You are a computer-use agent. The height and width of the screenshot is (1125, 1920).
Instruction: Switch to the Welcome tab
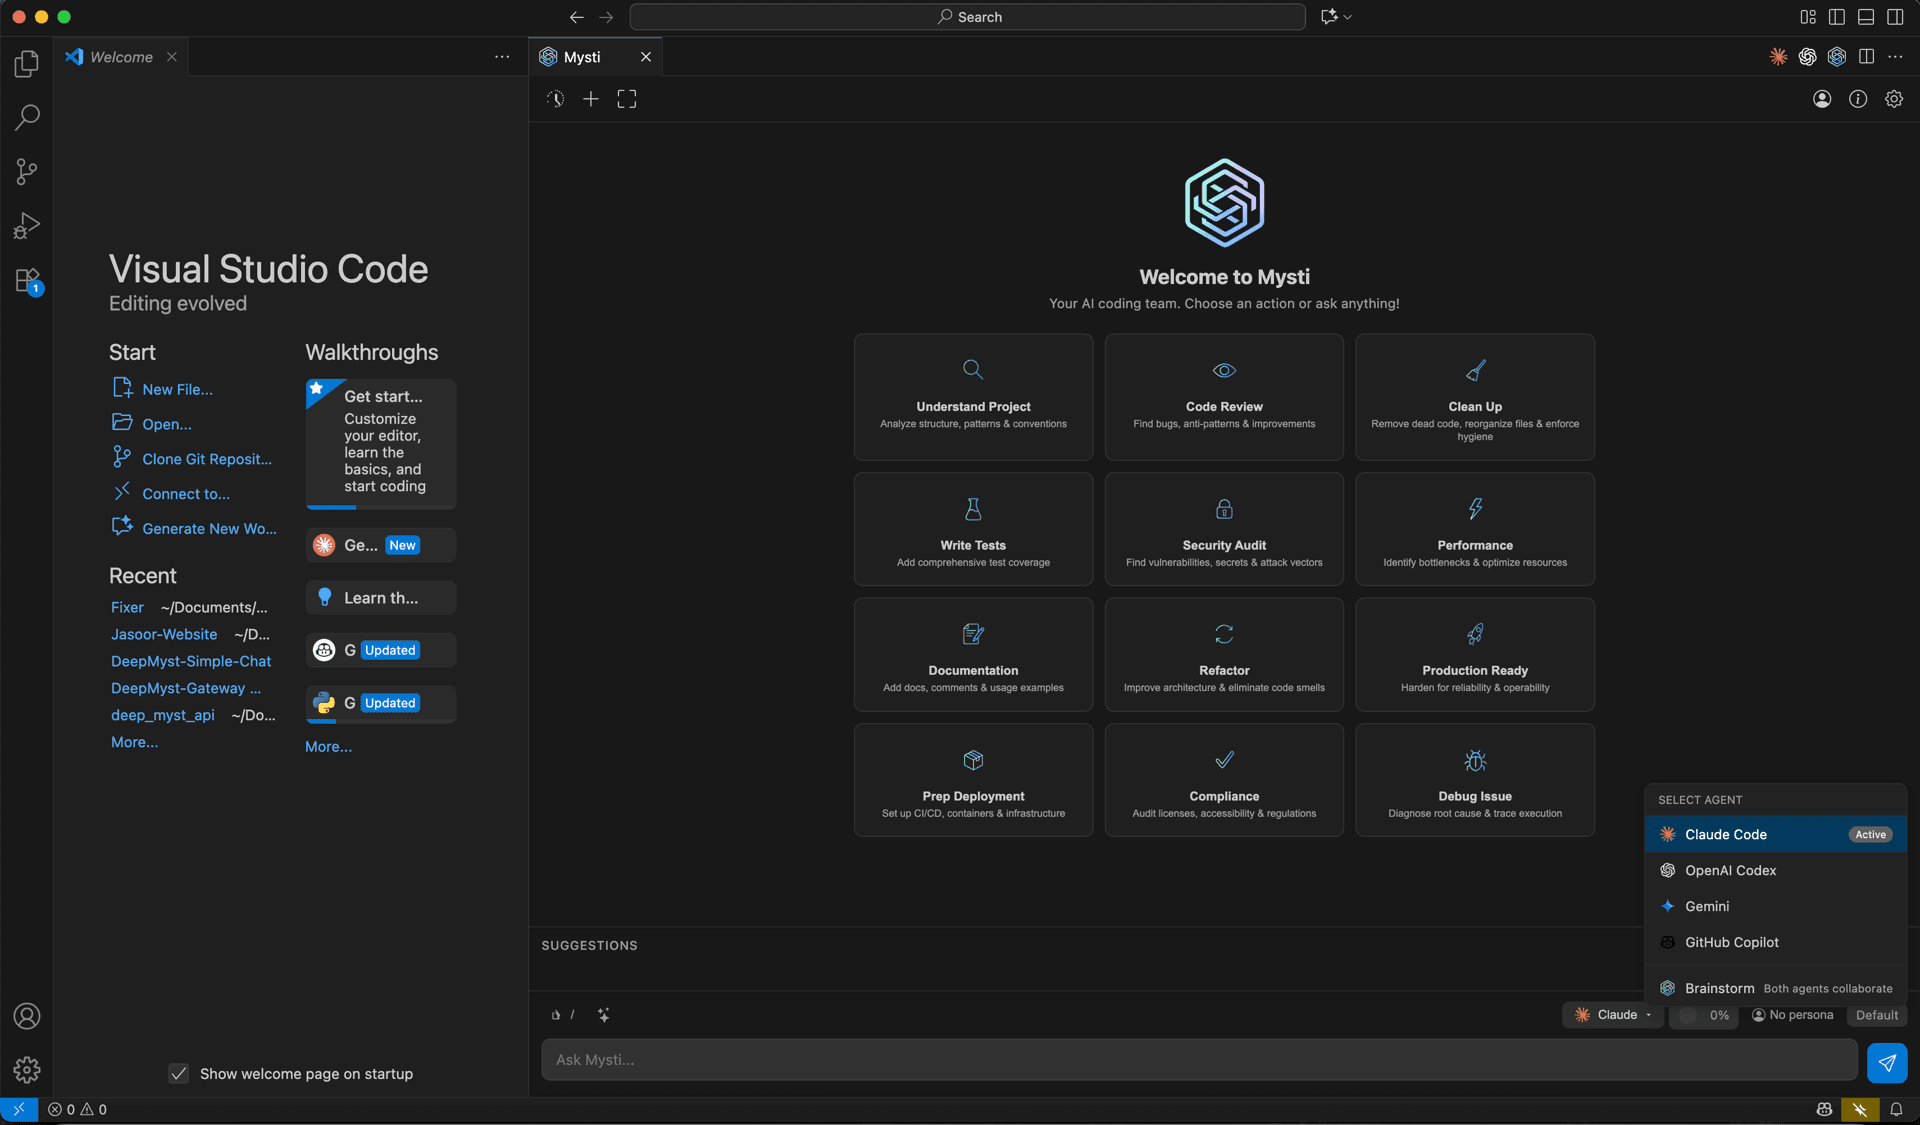121,57
